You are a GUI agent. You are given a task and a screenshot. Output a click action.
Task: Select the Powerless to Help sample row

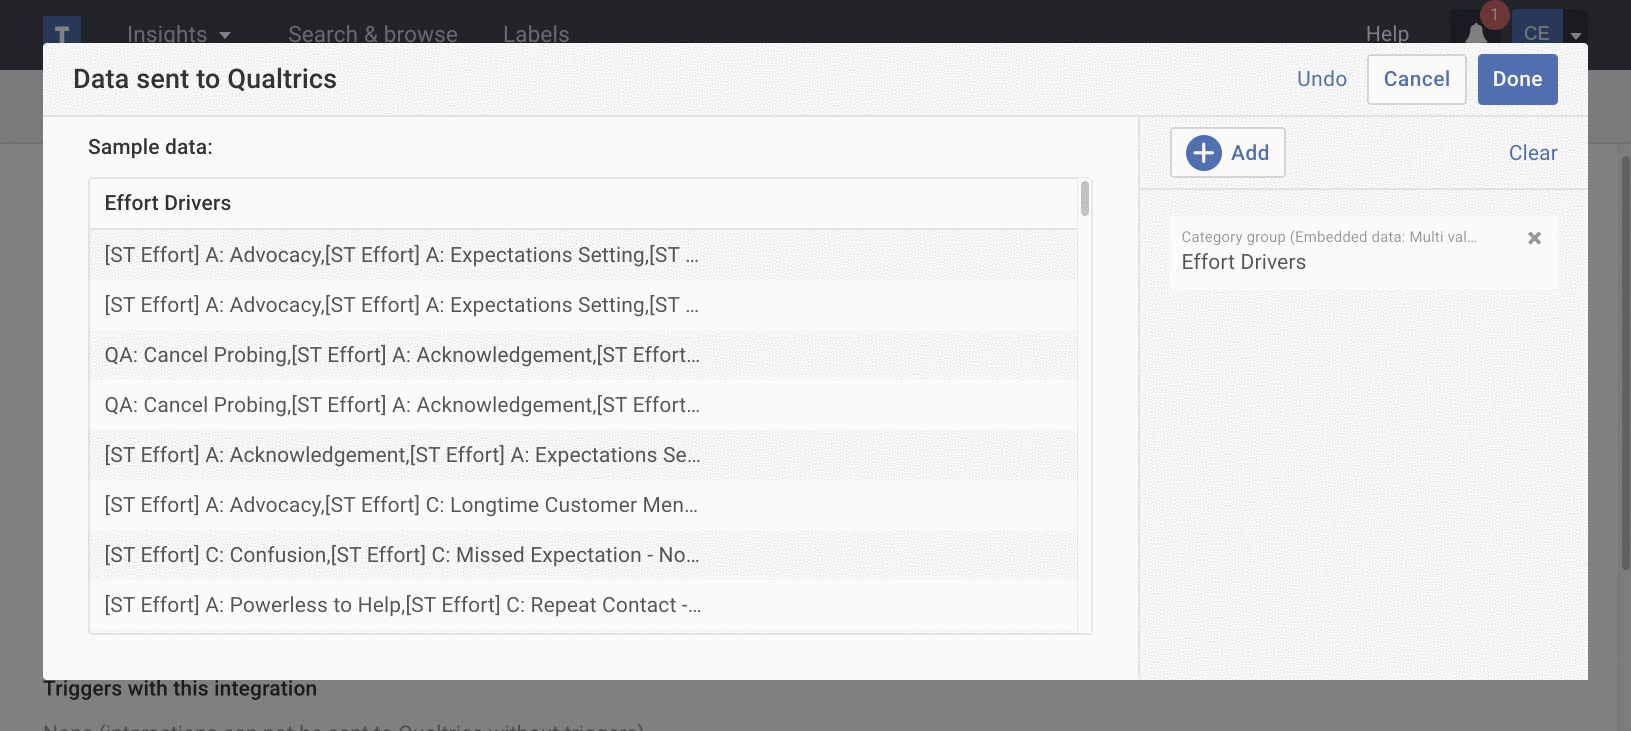(401, 605)
